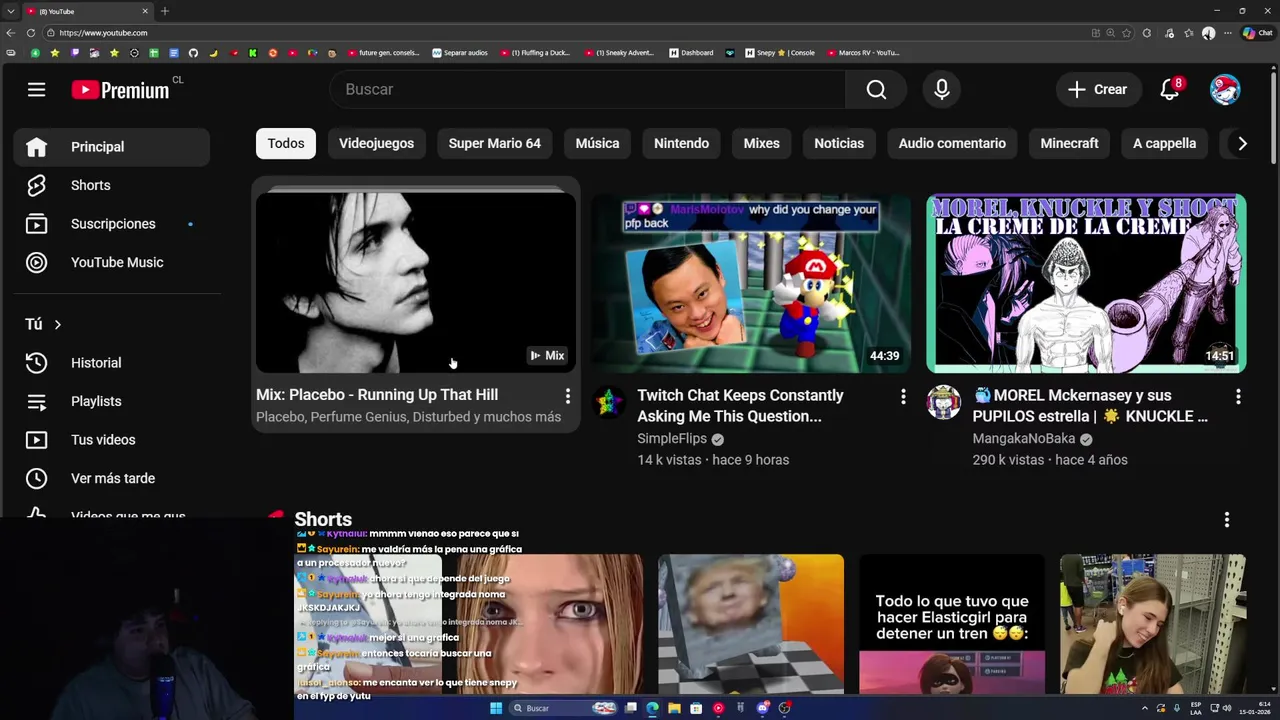This screenshot has height=720, width=1280.
Task: Open options for the MOREL video
Action: pos(1238,396)
